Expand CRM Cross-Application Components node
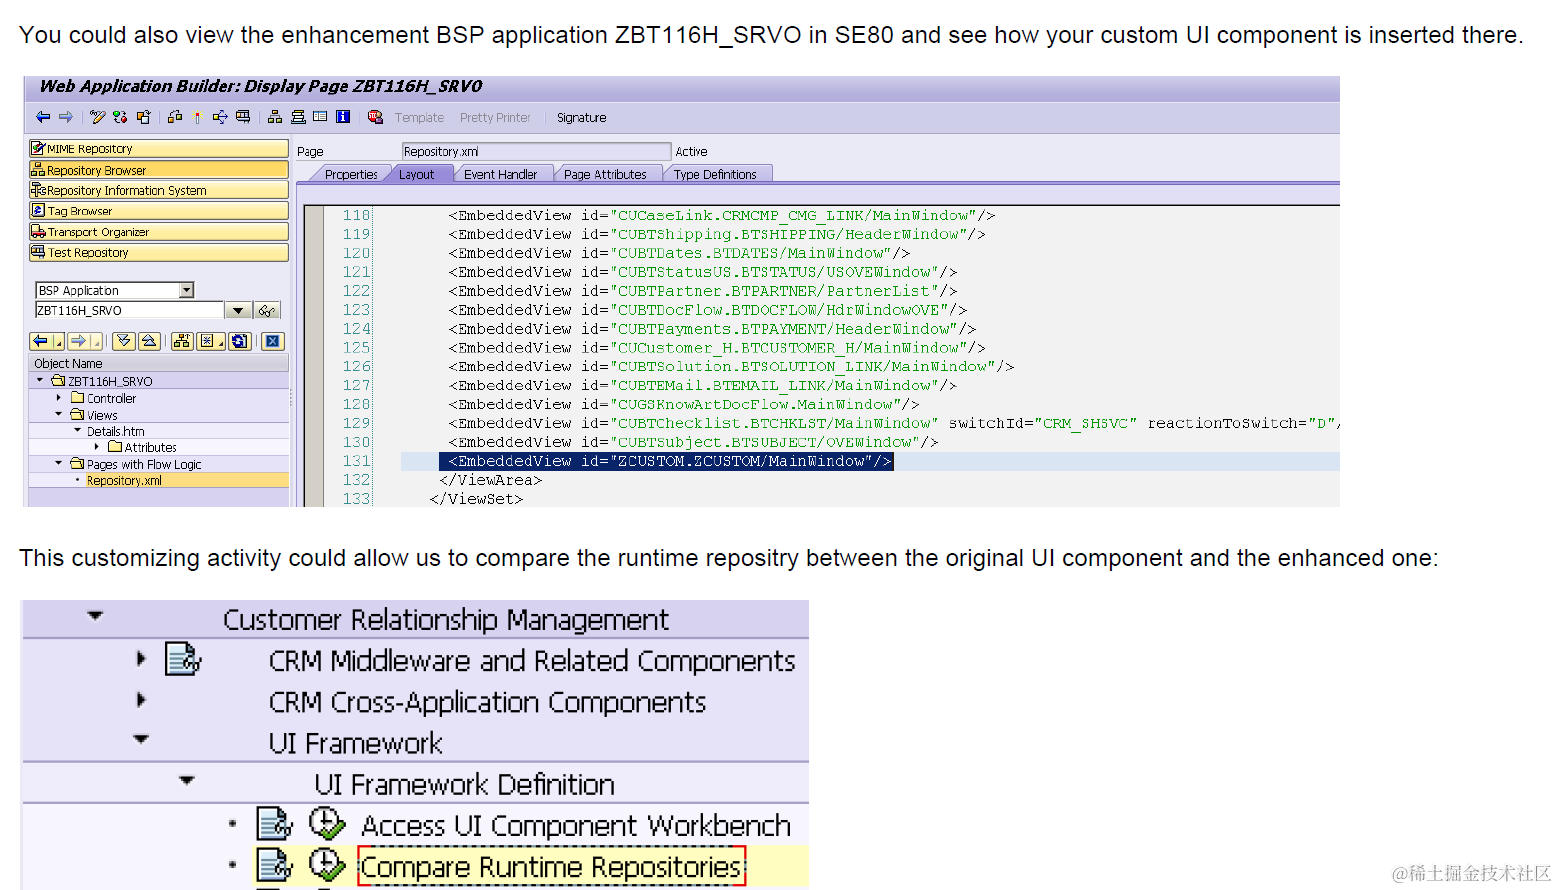1558x890 pixels. (141, 700)
